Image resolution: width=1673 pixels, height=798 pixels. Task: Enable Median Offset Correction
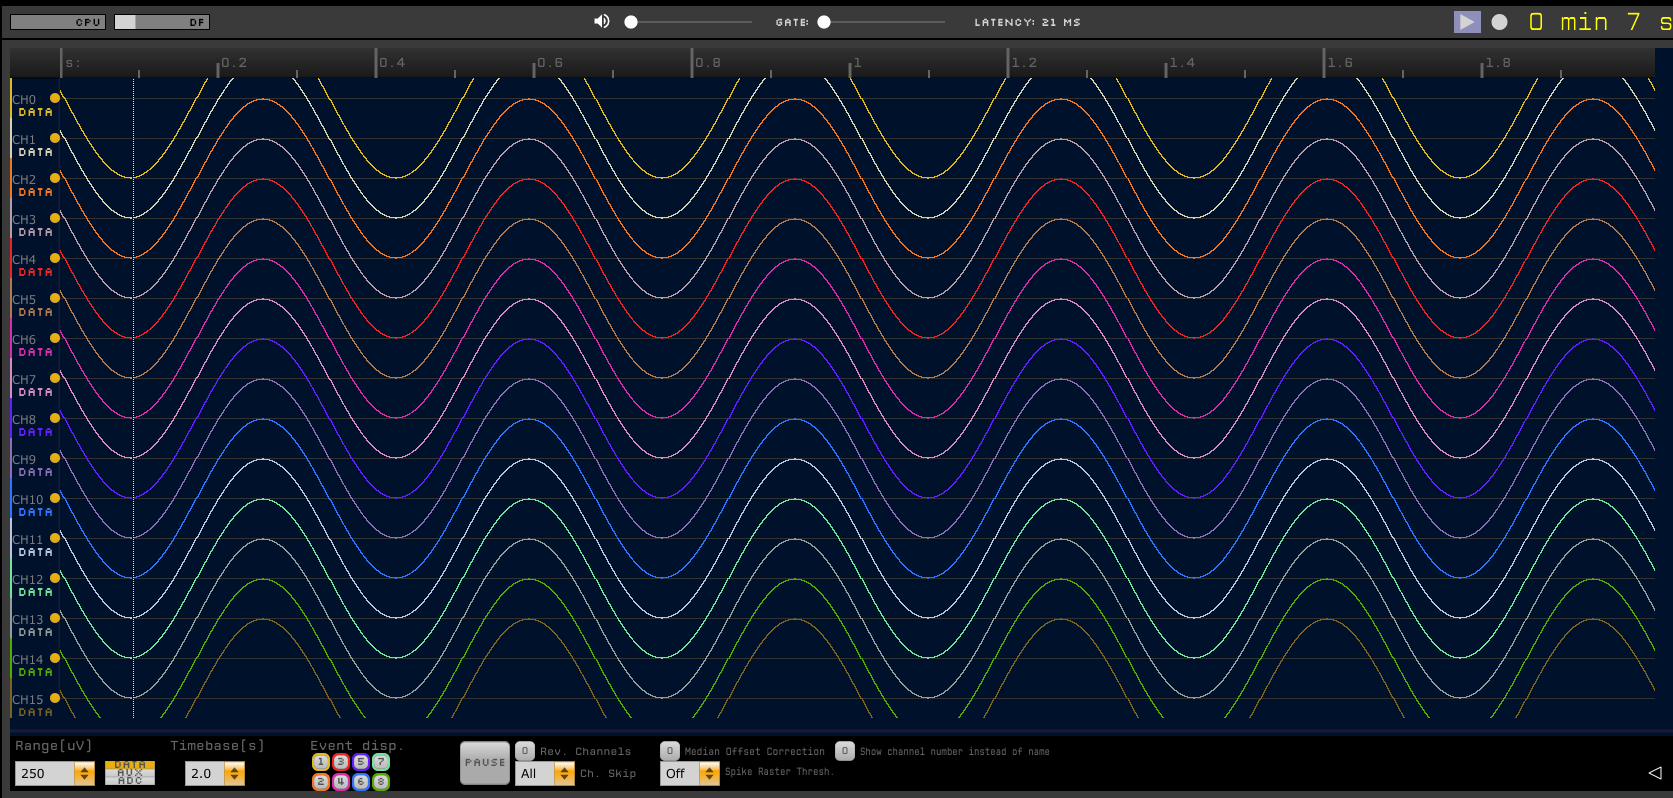(x=670, y=751)
